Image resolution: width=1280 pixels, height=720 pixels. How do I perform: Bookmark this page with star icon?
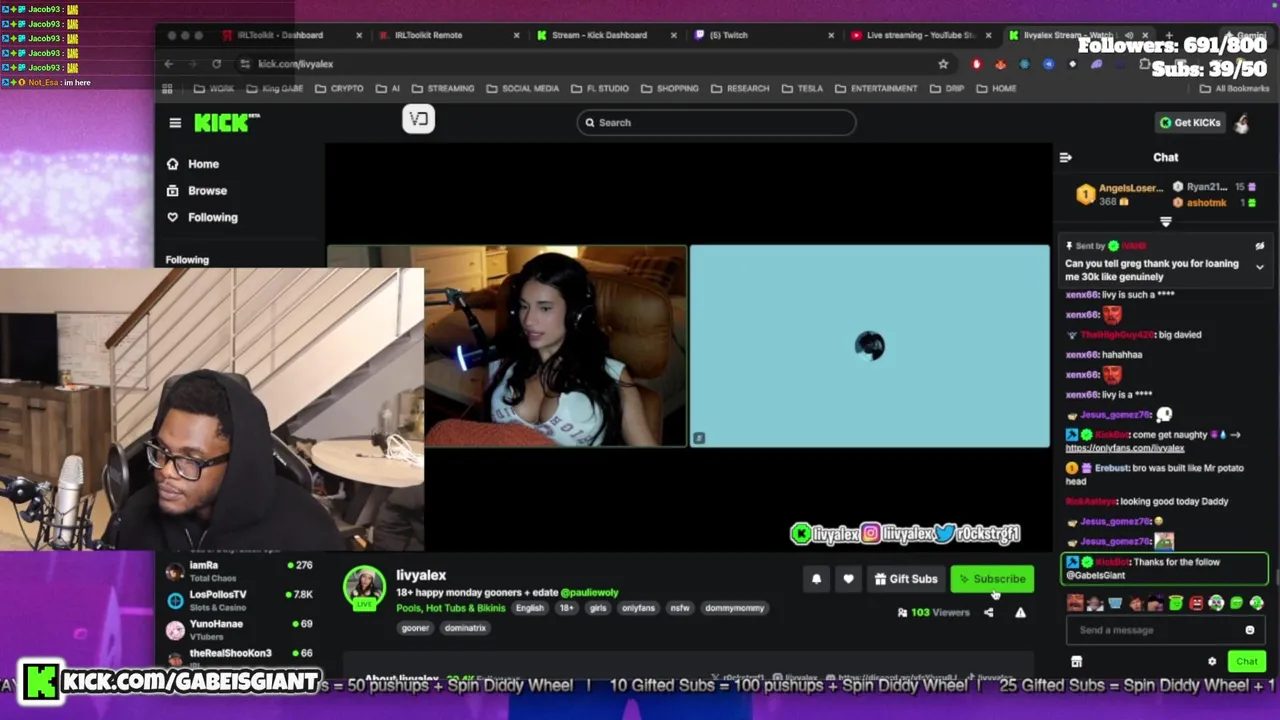(943, 64)
